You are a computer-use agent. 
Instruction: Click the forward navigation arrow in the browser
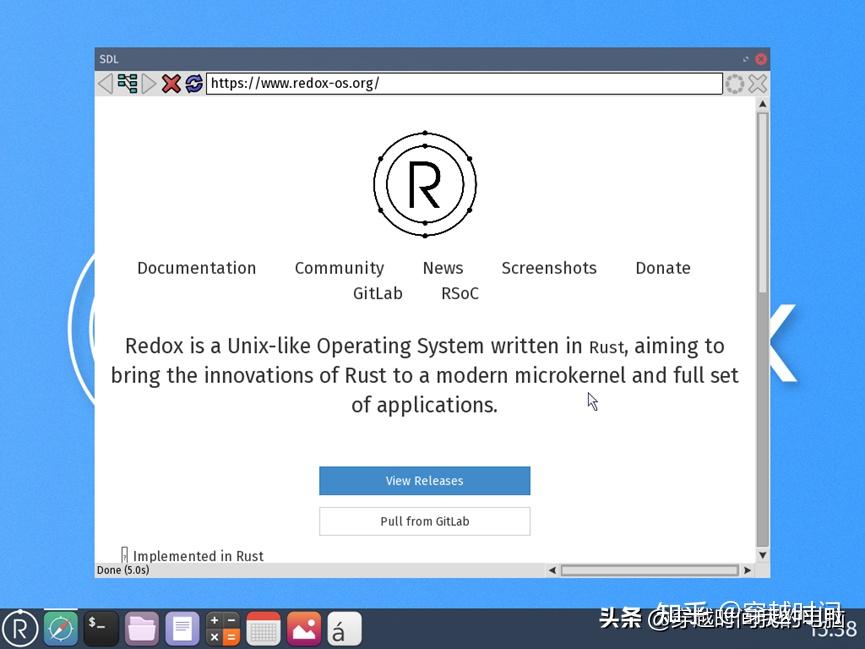[x=150, y=83]
